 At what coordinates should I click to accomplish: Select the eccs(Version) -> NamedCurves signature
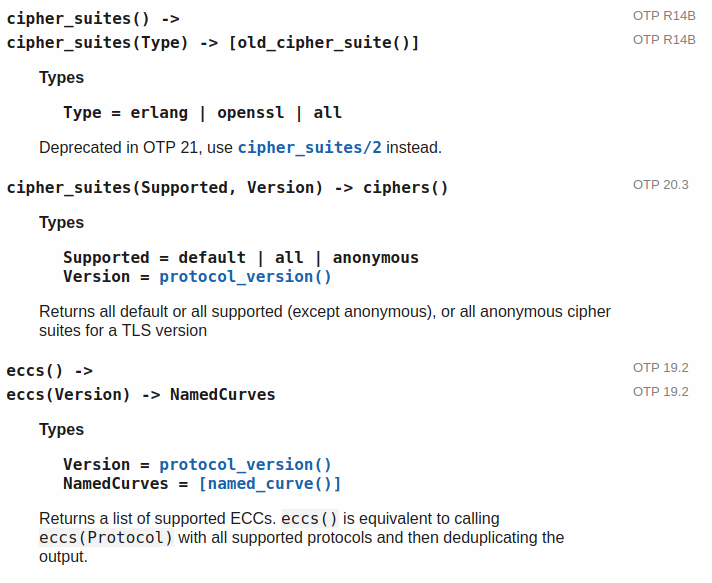[x=140, y=395]
